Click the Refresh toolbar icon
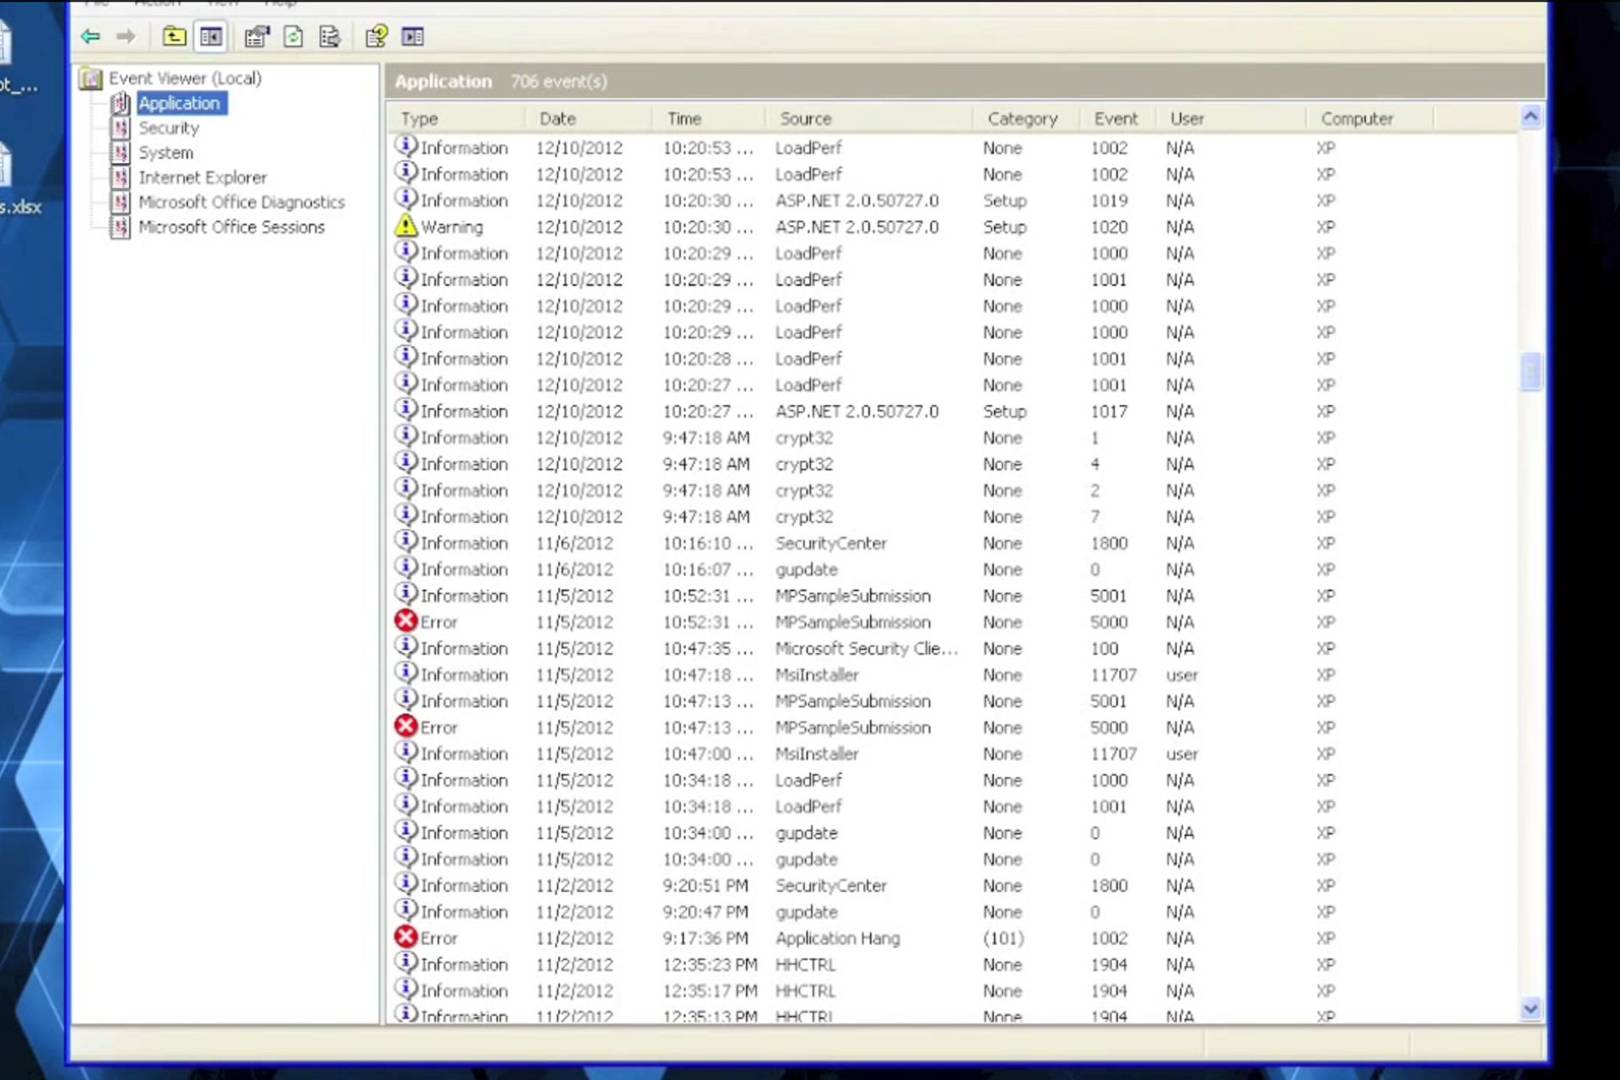This screenshot has height=1080, width=1620. point(293,37)
